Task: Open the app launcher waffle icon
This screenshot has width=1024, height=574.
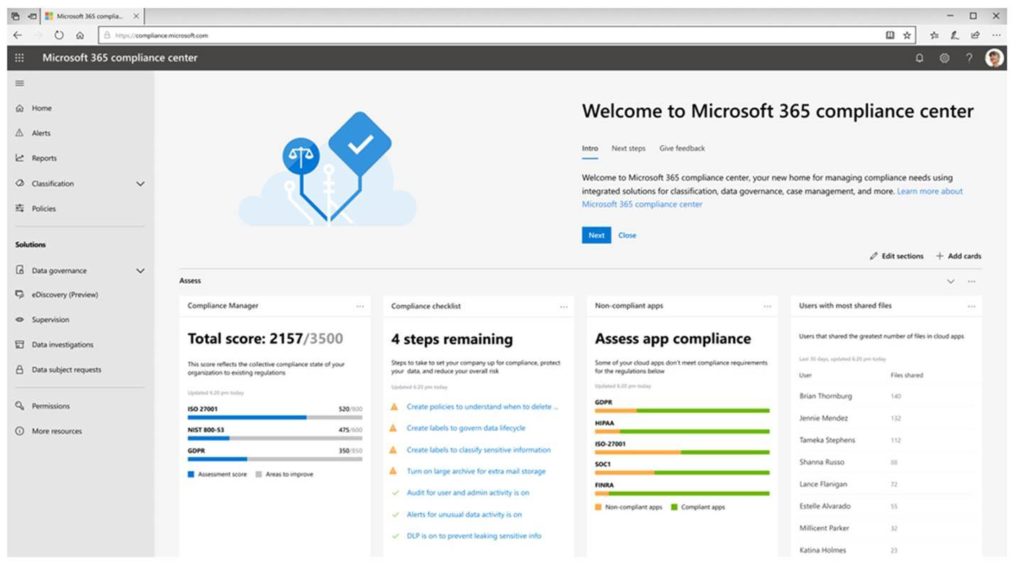Action: pyautogui.click(x=19, y=58)
